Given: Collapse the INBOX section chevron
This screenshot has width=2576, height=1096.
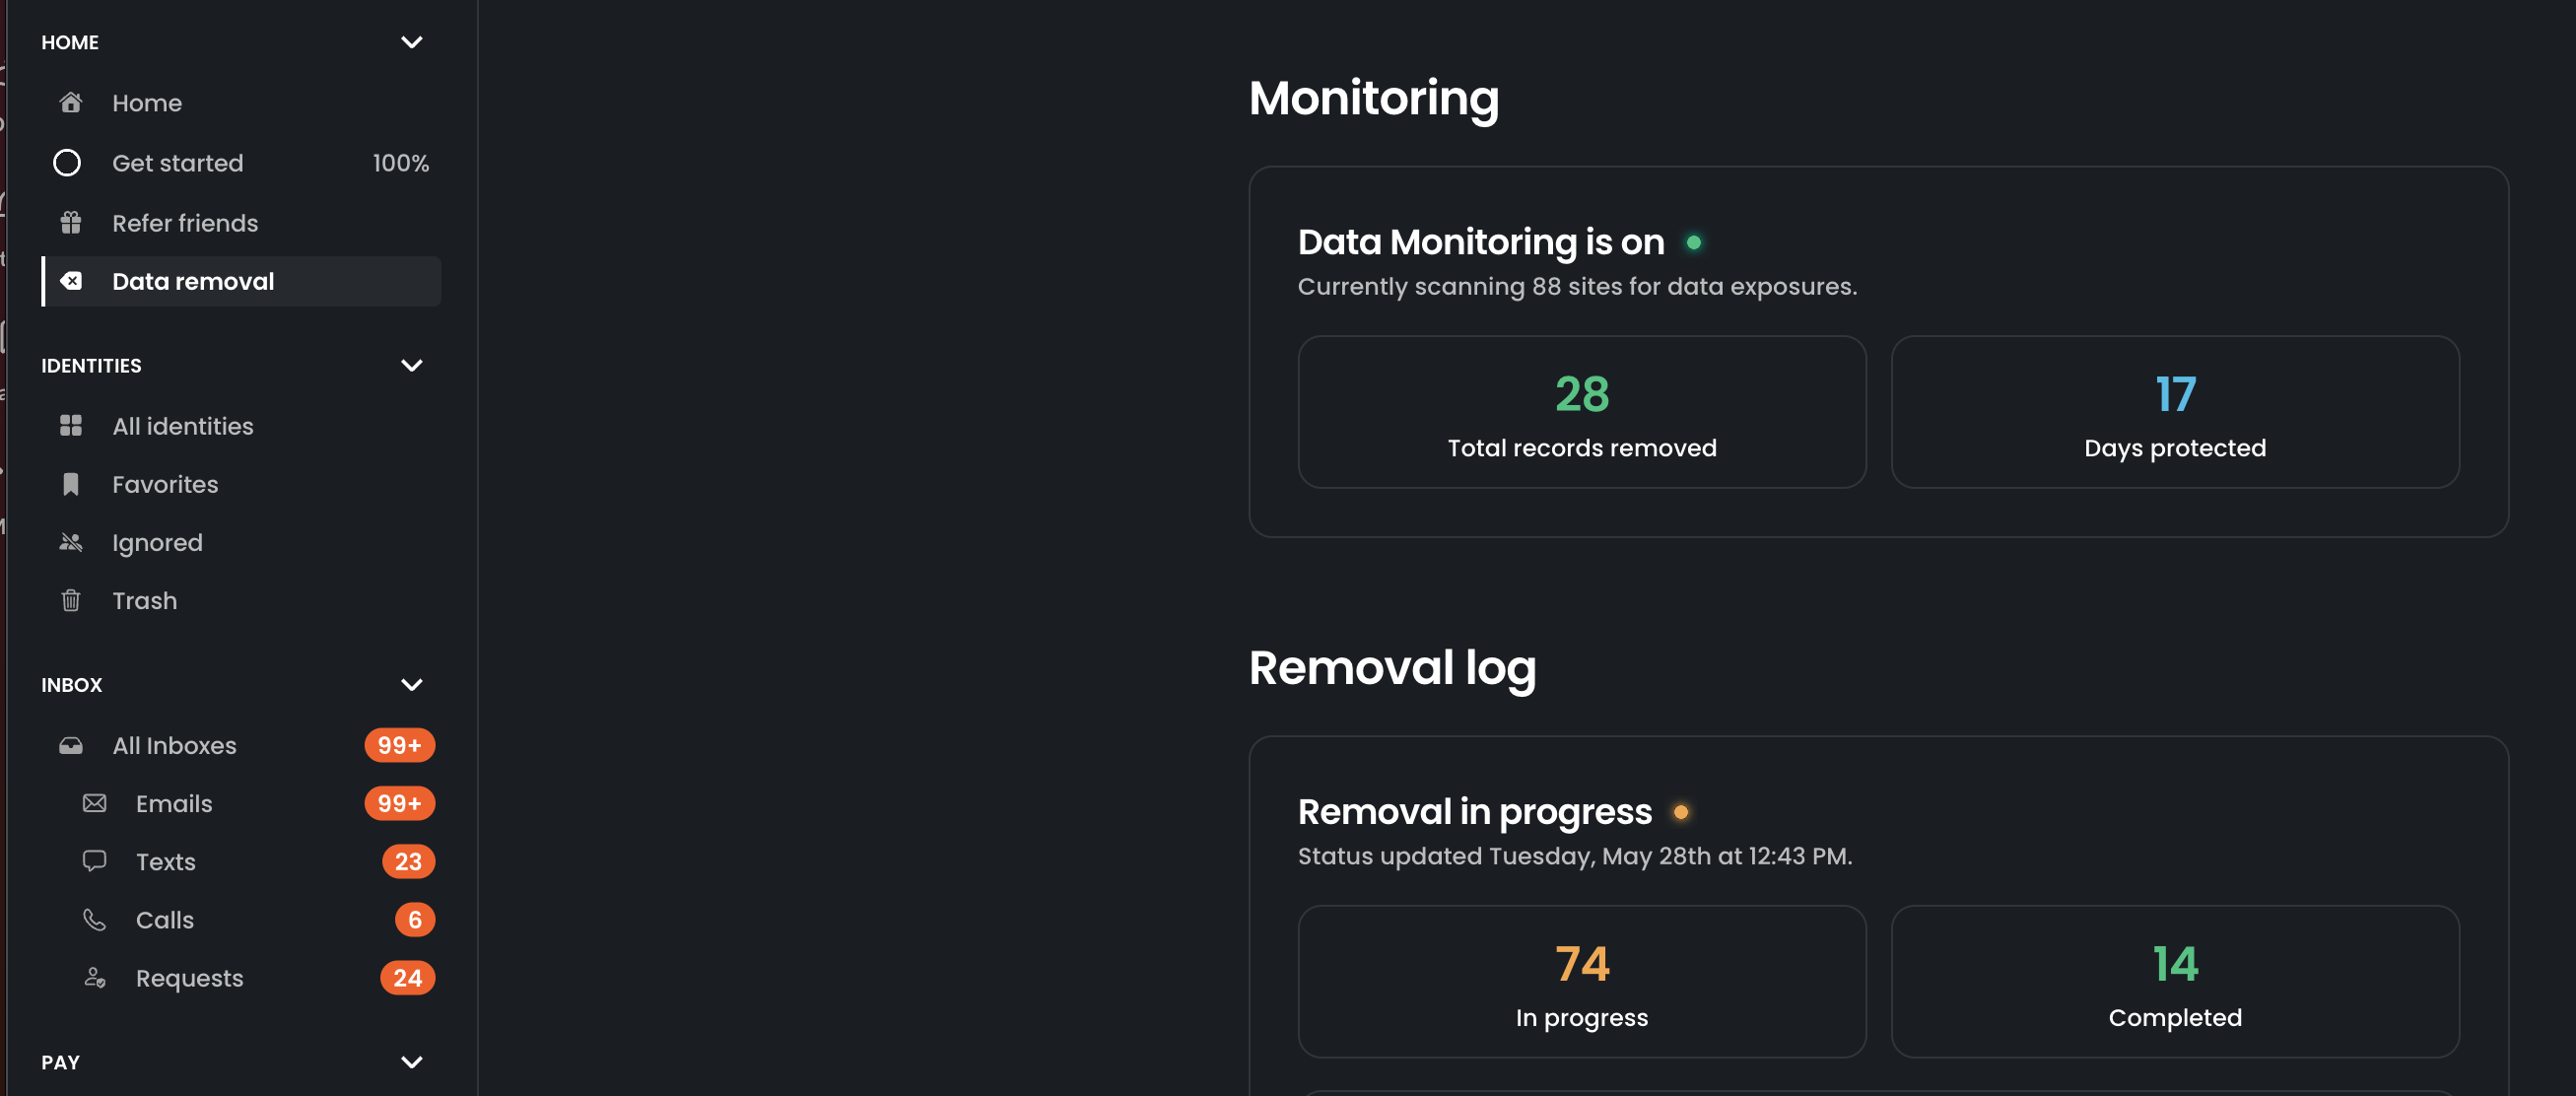Looking at the screenshot, I should pos(411,684).
